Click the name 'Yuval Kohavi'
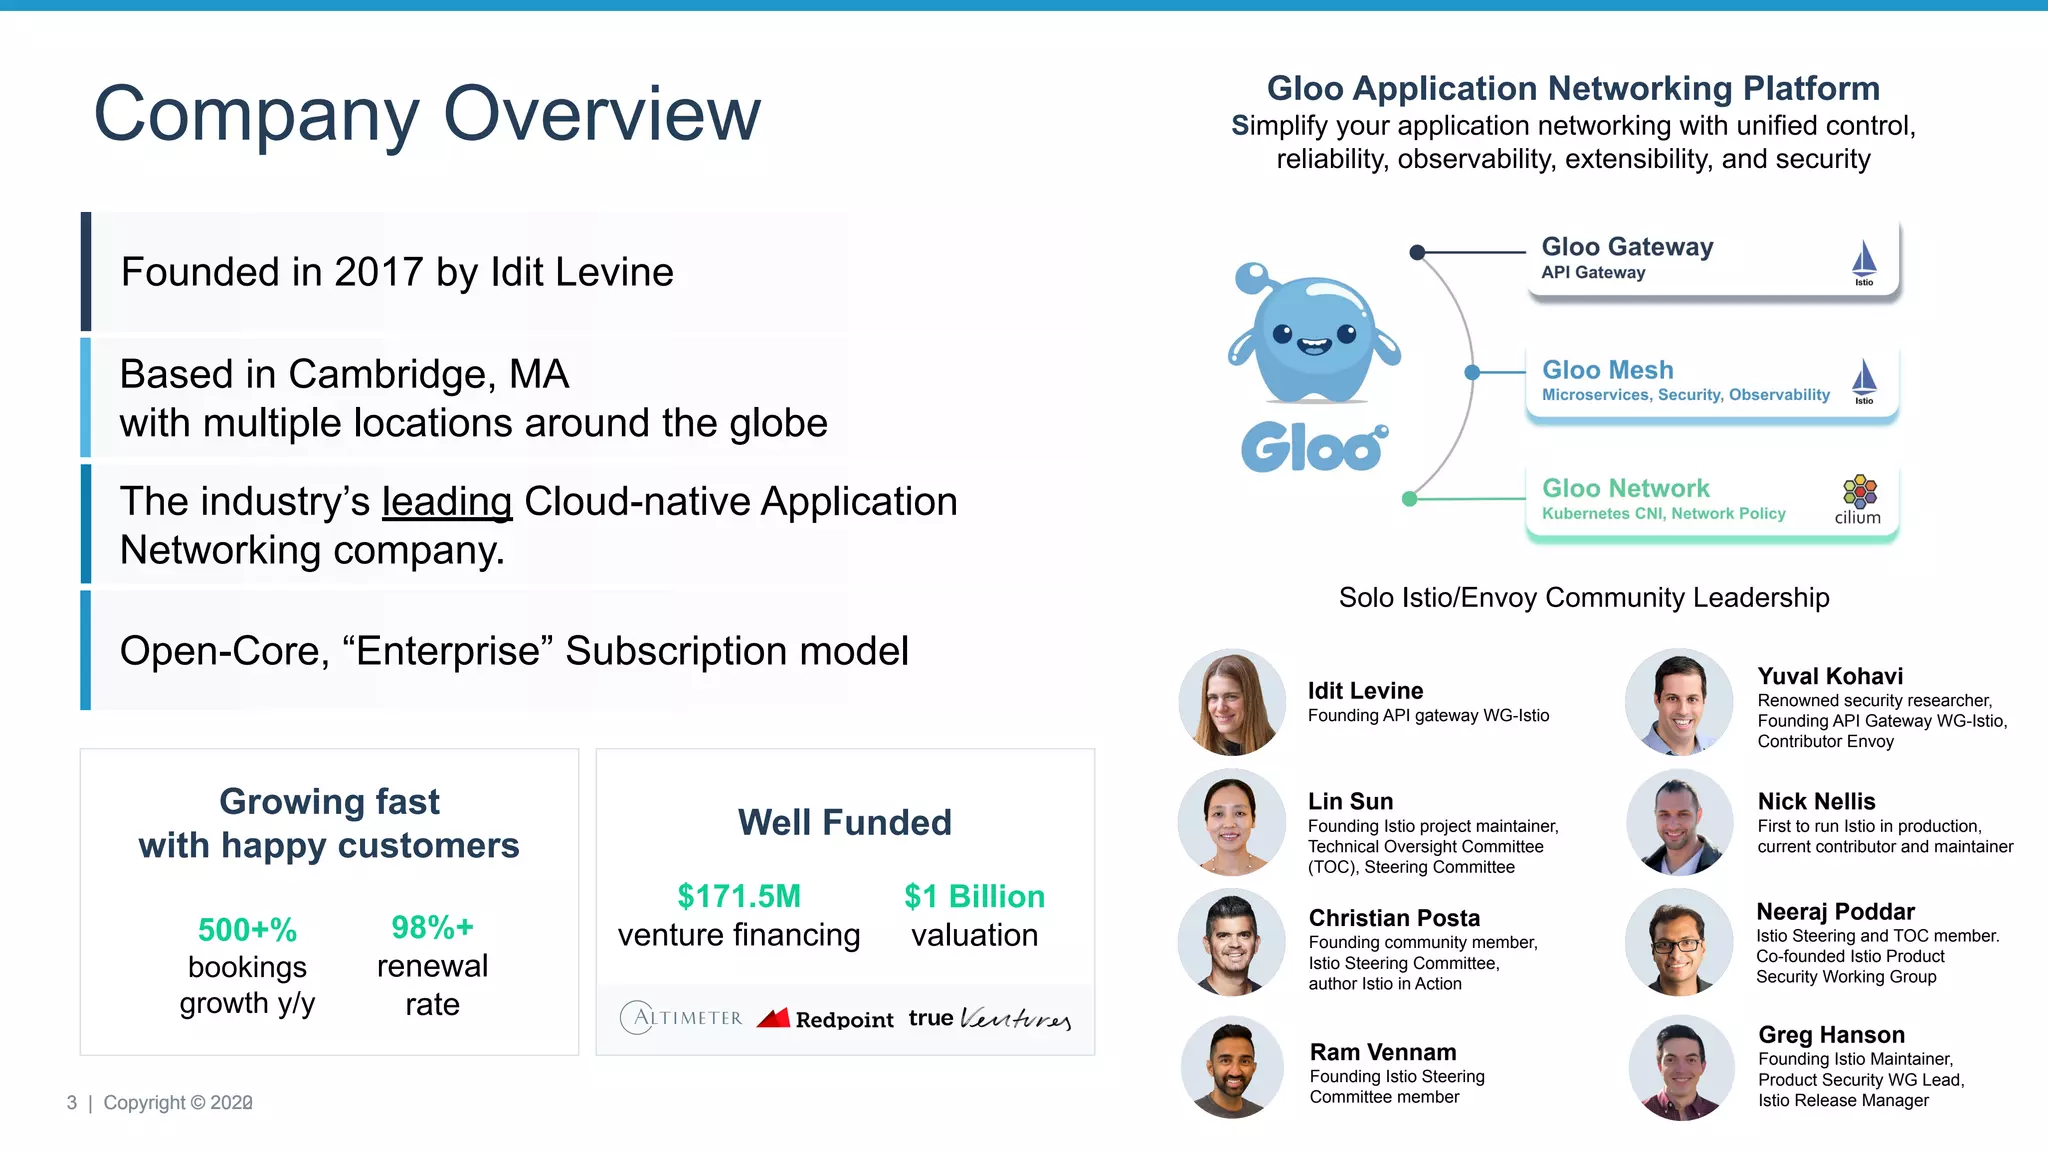Screen dimensions: 2048x1152 coord(1830,676)
